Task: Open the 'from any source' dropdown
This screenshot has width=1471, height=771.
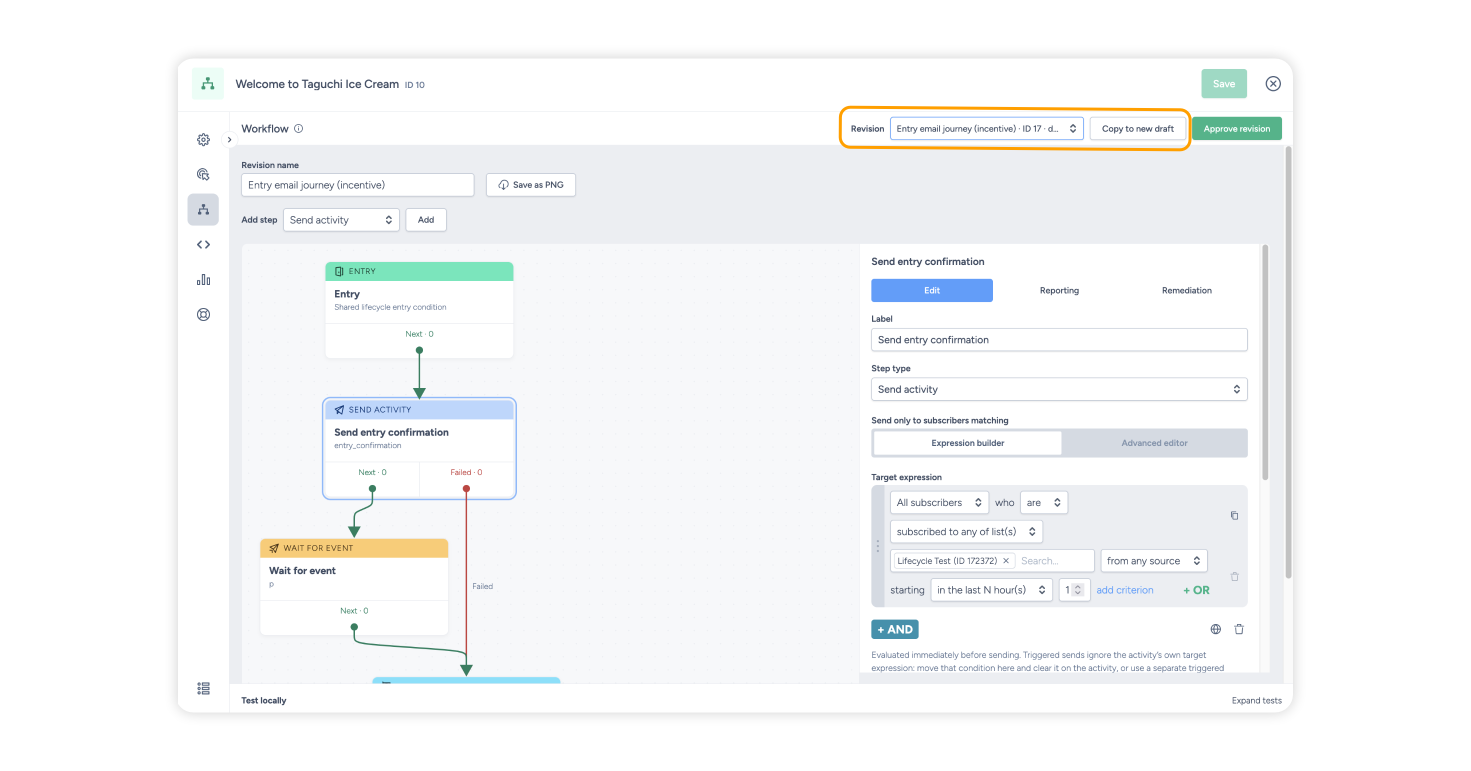Action: [1153, 561]
